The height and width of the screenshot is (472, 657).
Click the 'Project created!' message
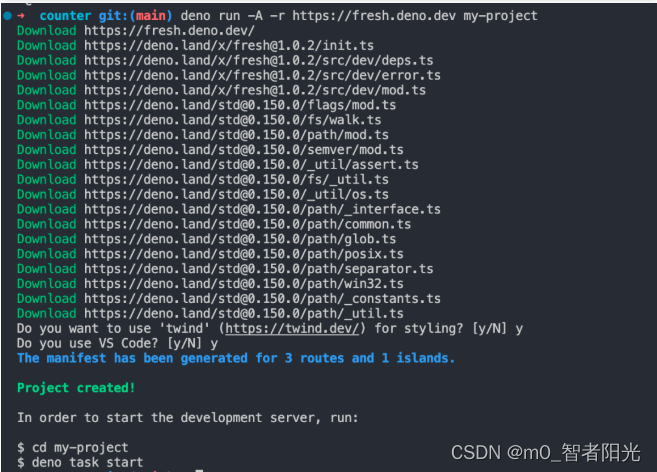pos(76,388)
